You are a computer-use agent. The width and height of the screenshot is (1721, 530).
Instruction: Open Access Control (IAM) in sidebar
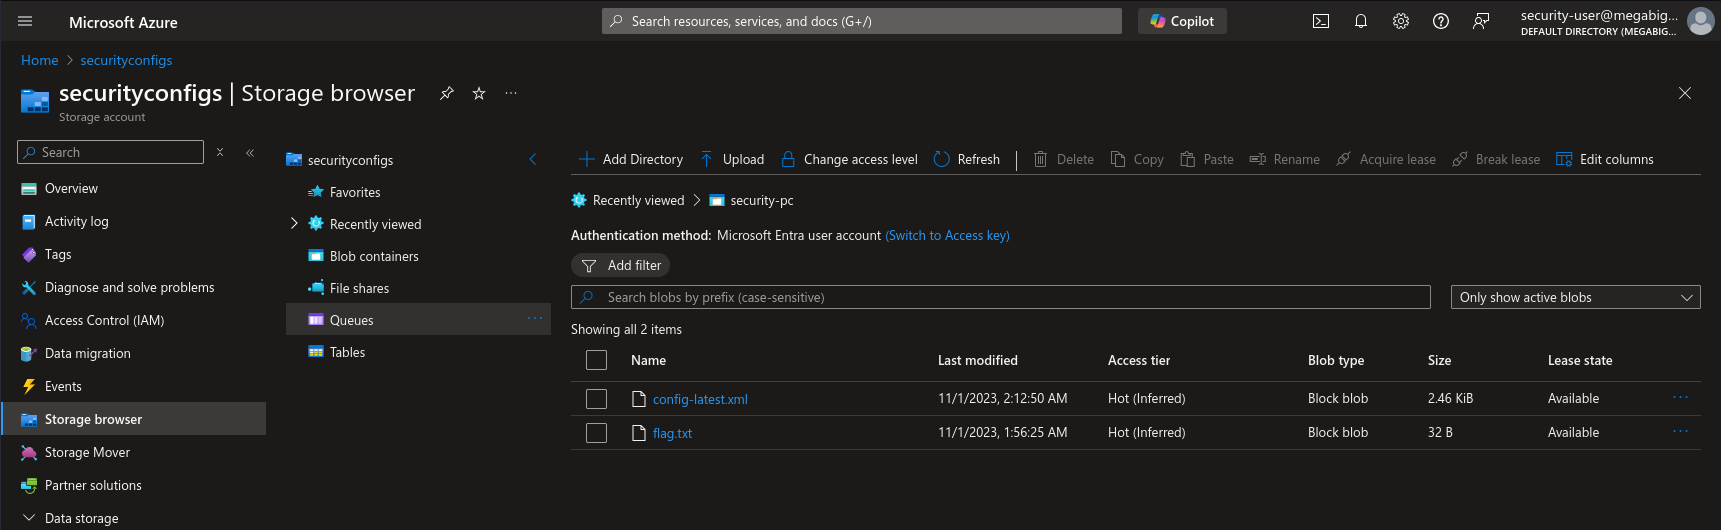(104, 320)
